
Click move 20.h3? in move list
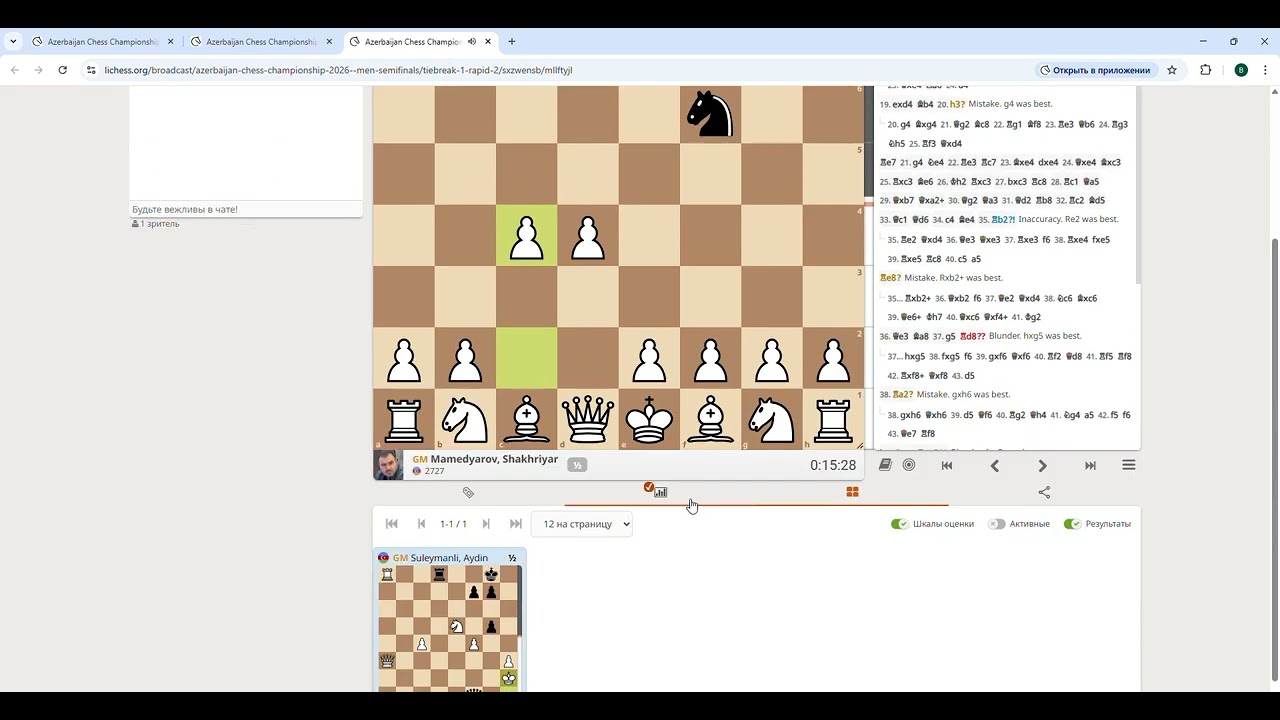coord(957,104)
